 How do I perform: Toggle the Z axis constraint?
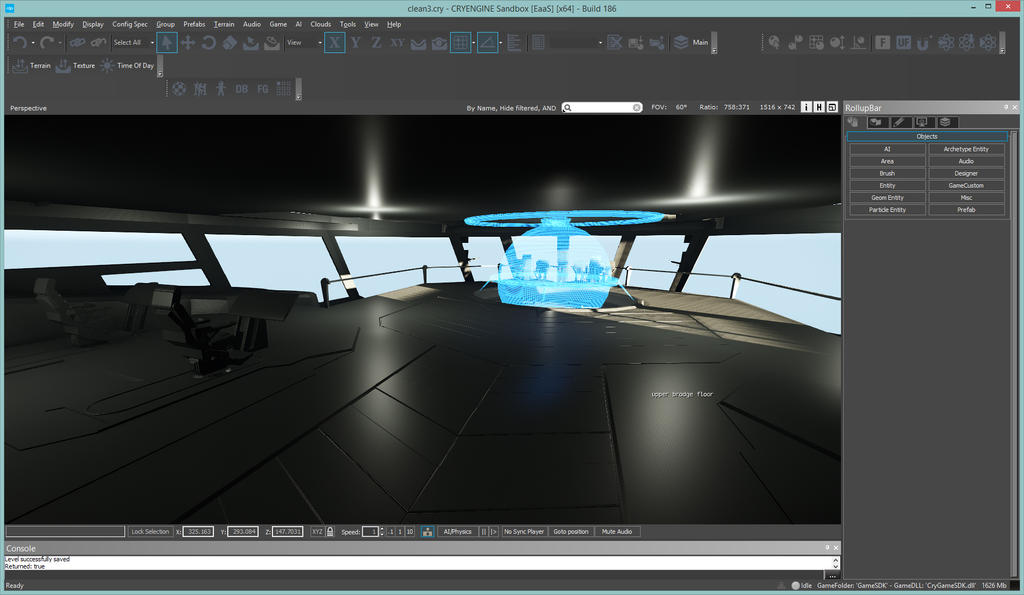pos(376,43)
